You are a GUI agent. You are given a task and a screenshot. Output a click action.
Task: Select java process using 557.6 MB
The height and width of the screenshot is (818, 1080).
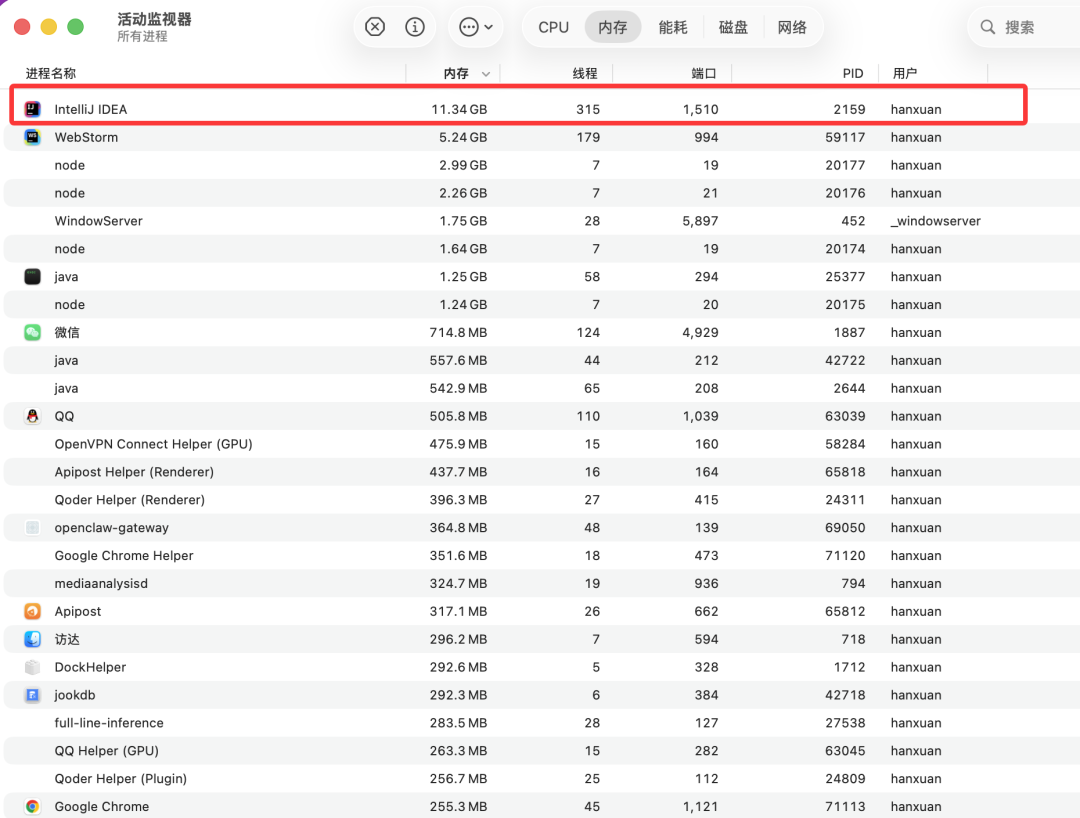point(540,360)
